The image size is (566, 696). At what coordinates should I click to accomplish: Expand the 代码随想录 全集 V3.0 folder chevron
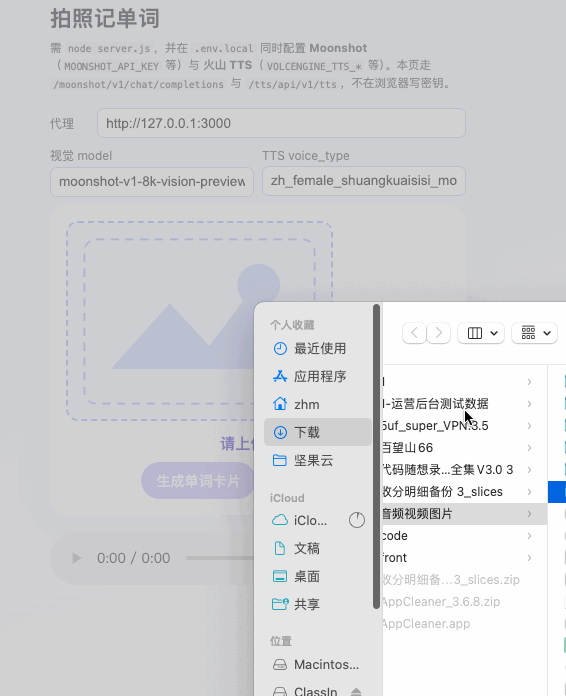529,470
